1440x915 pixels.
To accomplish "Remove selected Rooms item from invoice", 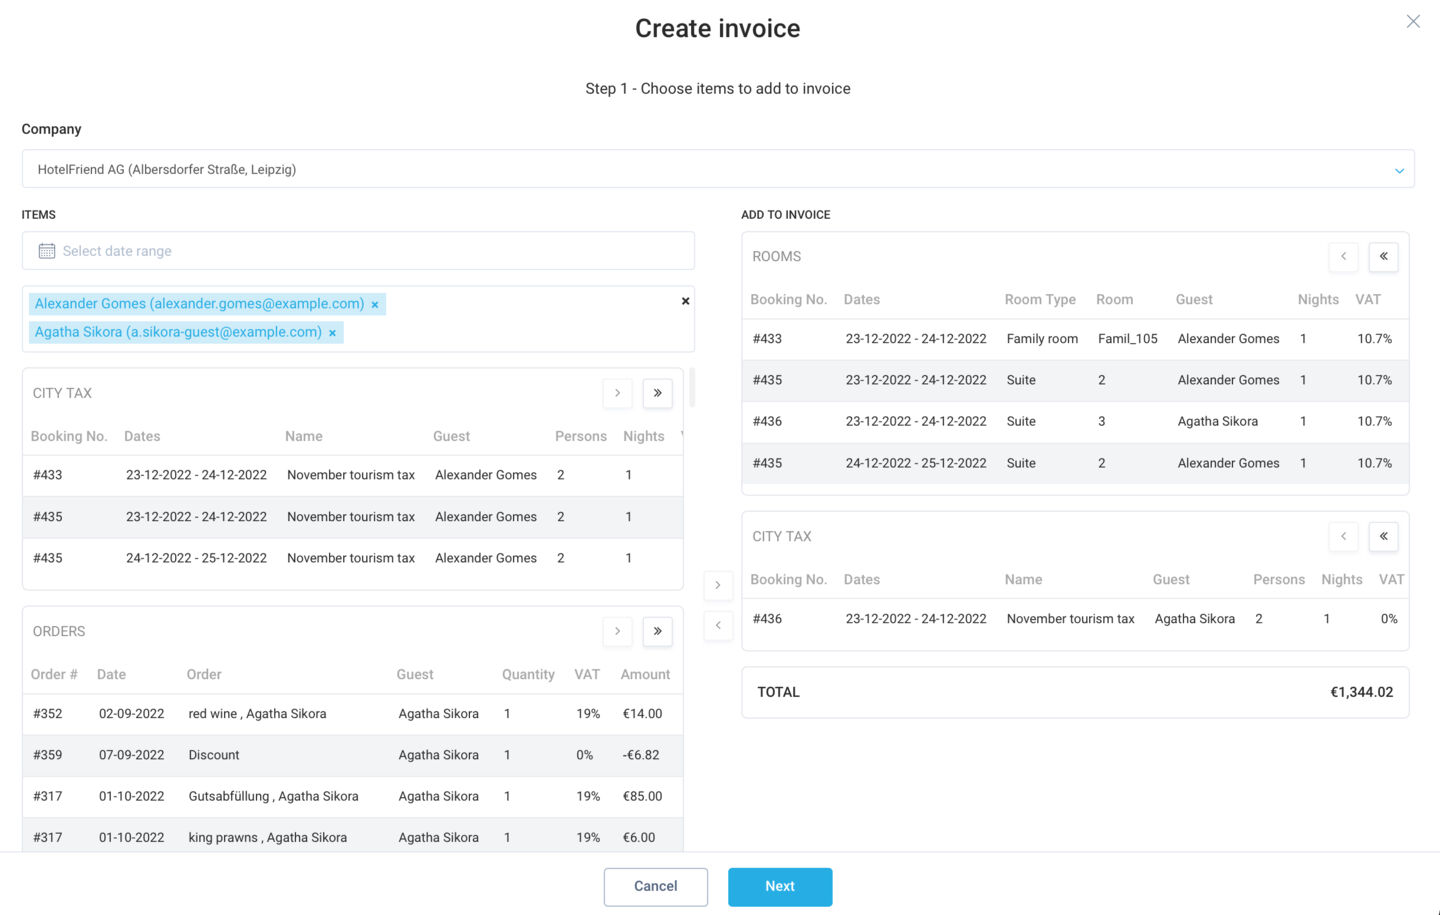I will point(1343,256).
